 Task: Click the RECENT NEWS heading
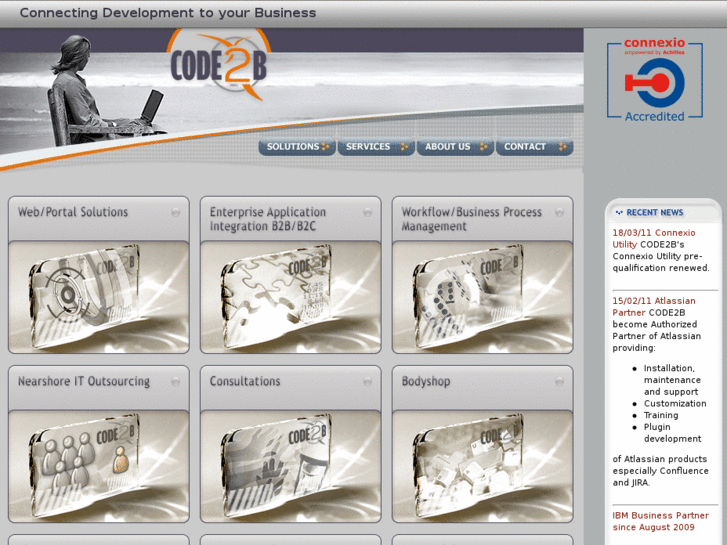click(655, 212)
